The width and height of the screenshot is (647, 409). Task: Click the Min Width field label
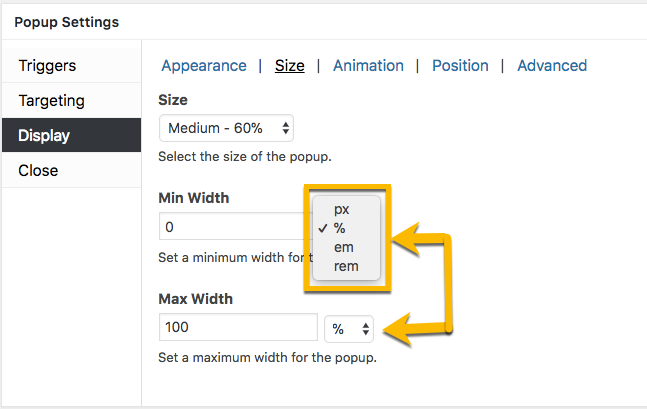194,198
